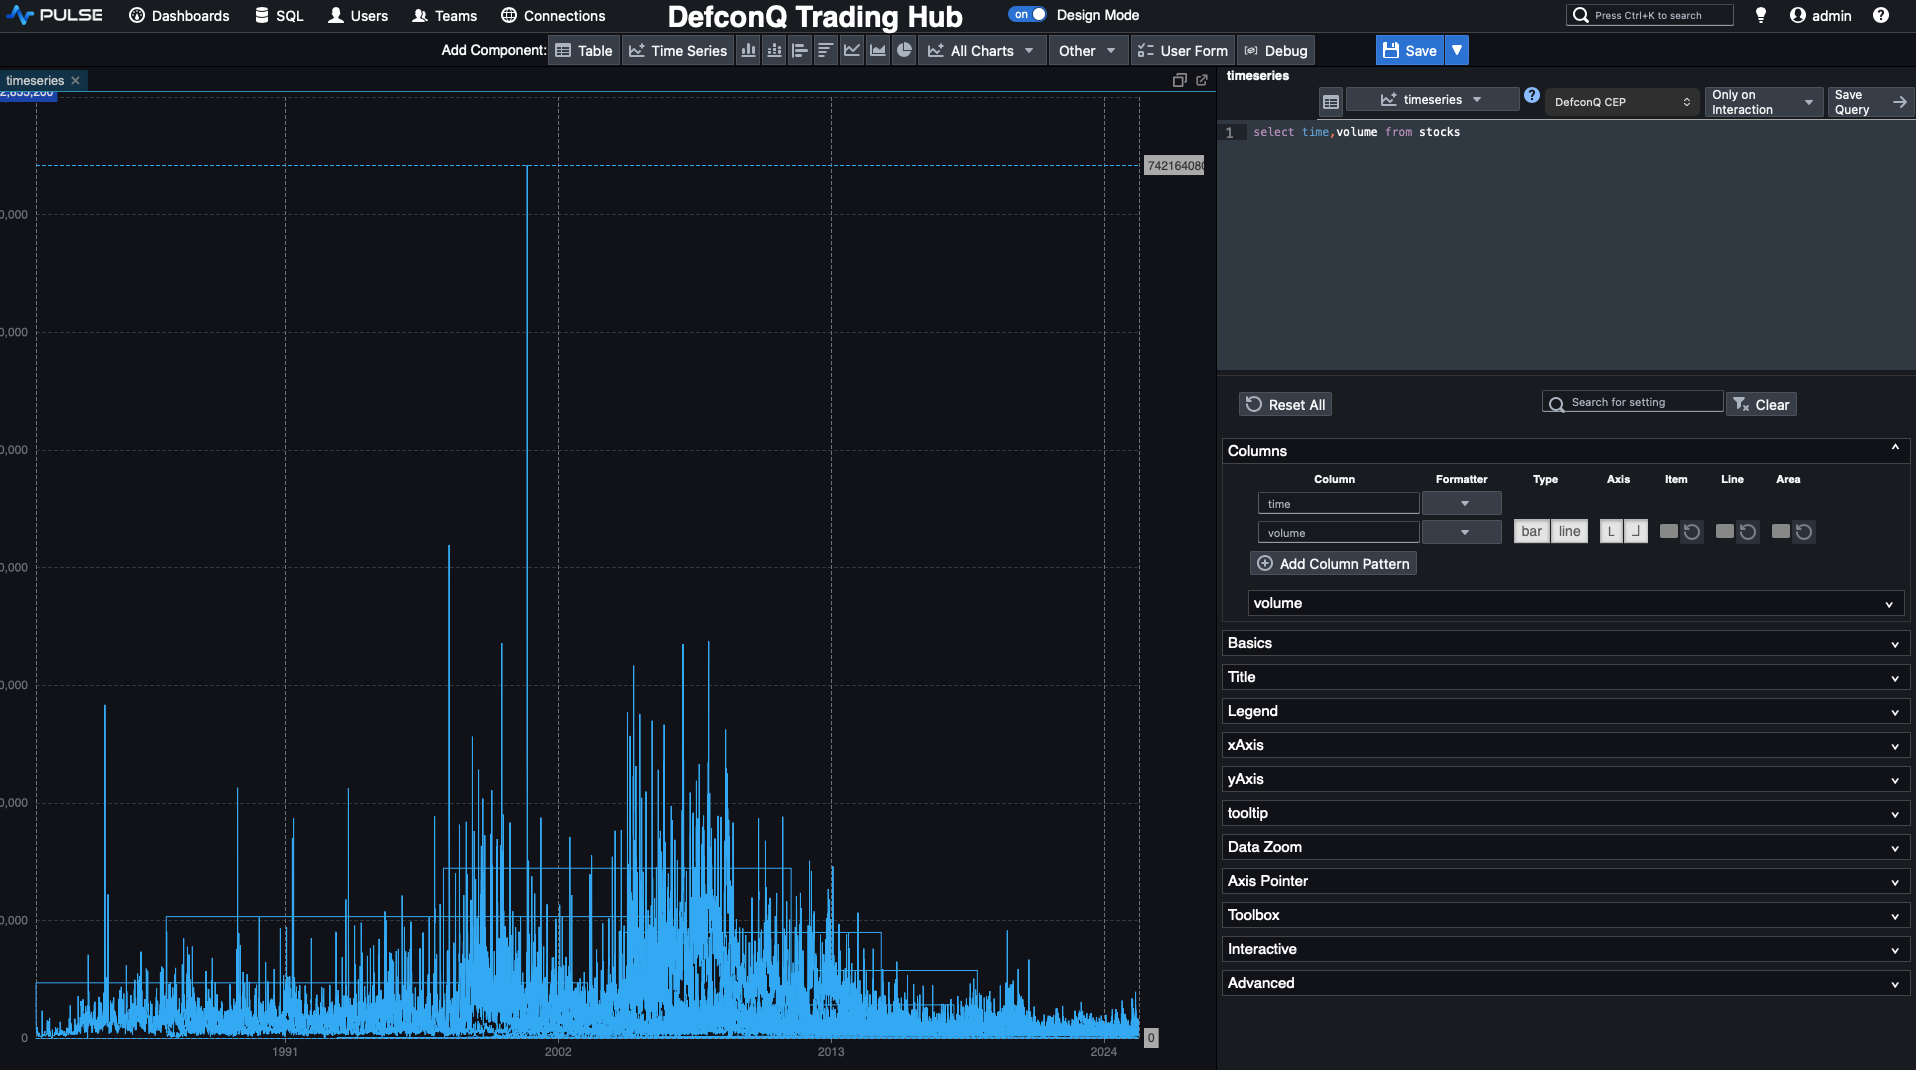Image resolution: width=1916 pixels, height=1070 pixels.
Task: Open the User Form component tool
Action: [1183, 50]
